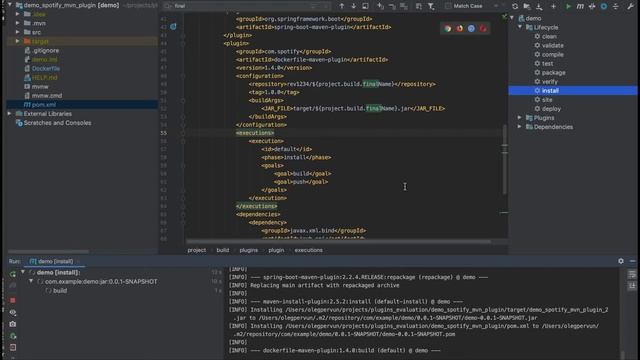Select the compile lifecycle phase
The image size is (640, 360).
553,54
